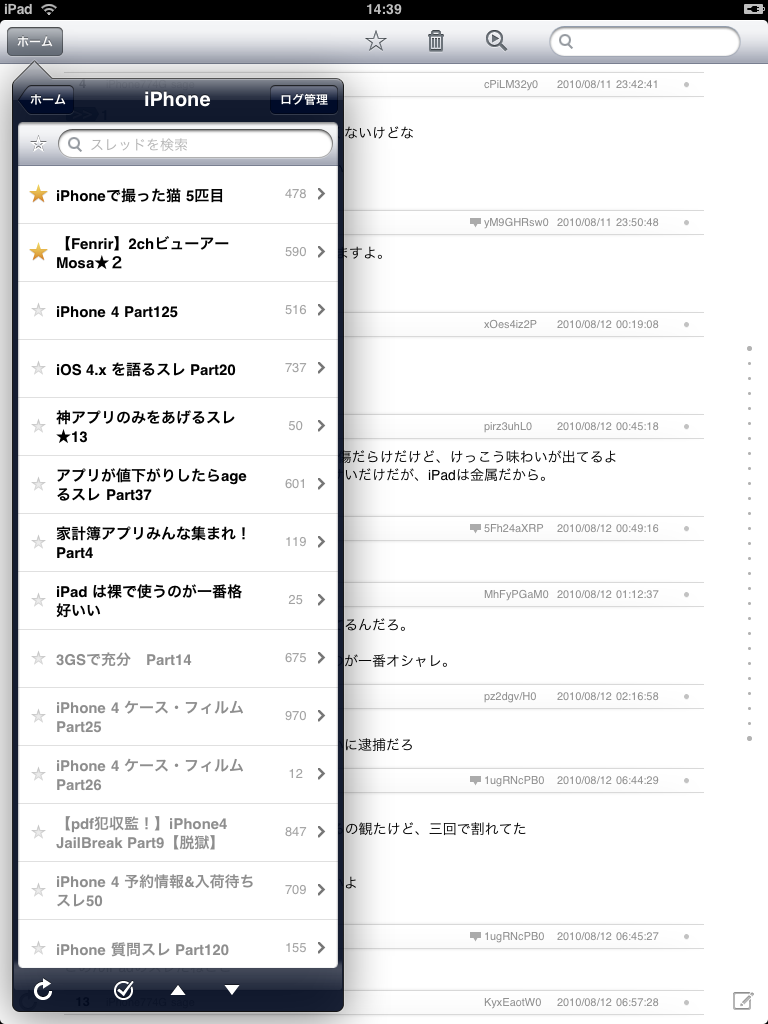This screenshot has width=768, height=1024.
Task: Tap the 14:39 clock in the status bar
Action: [x=384, y=9]
